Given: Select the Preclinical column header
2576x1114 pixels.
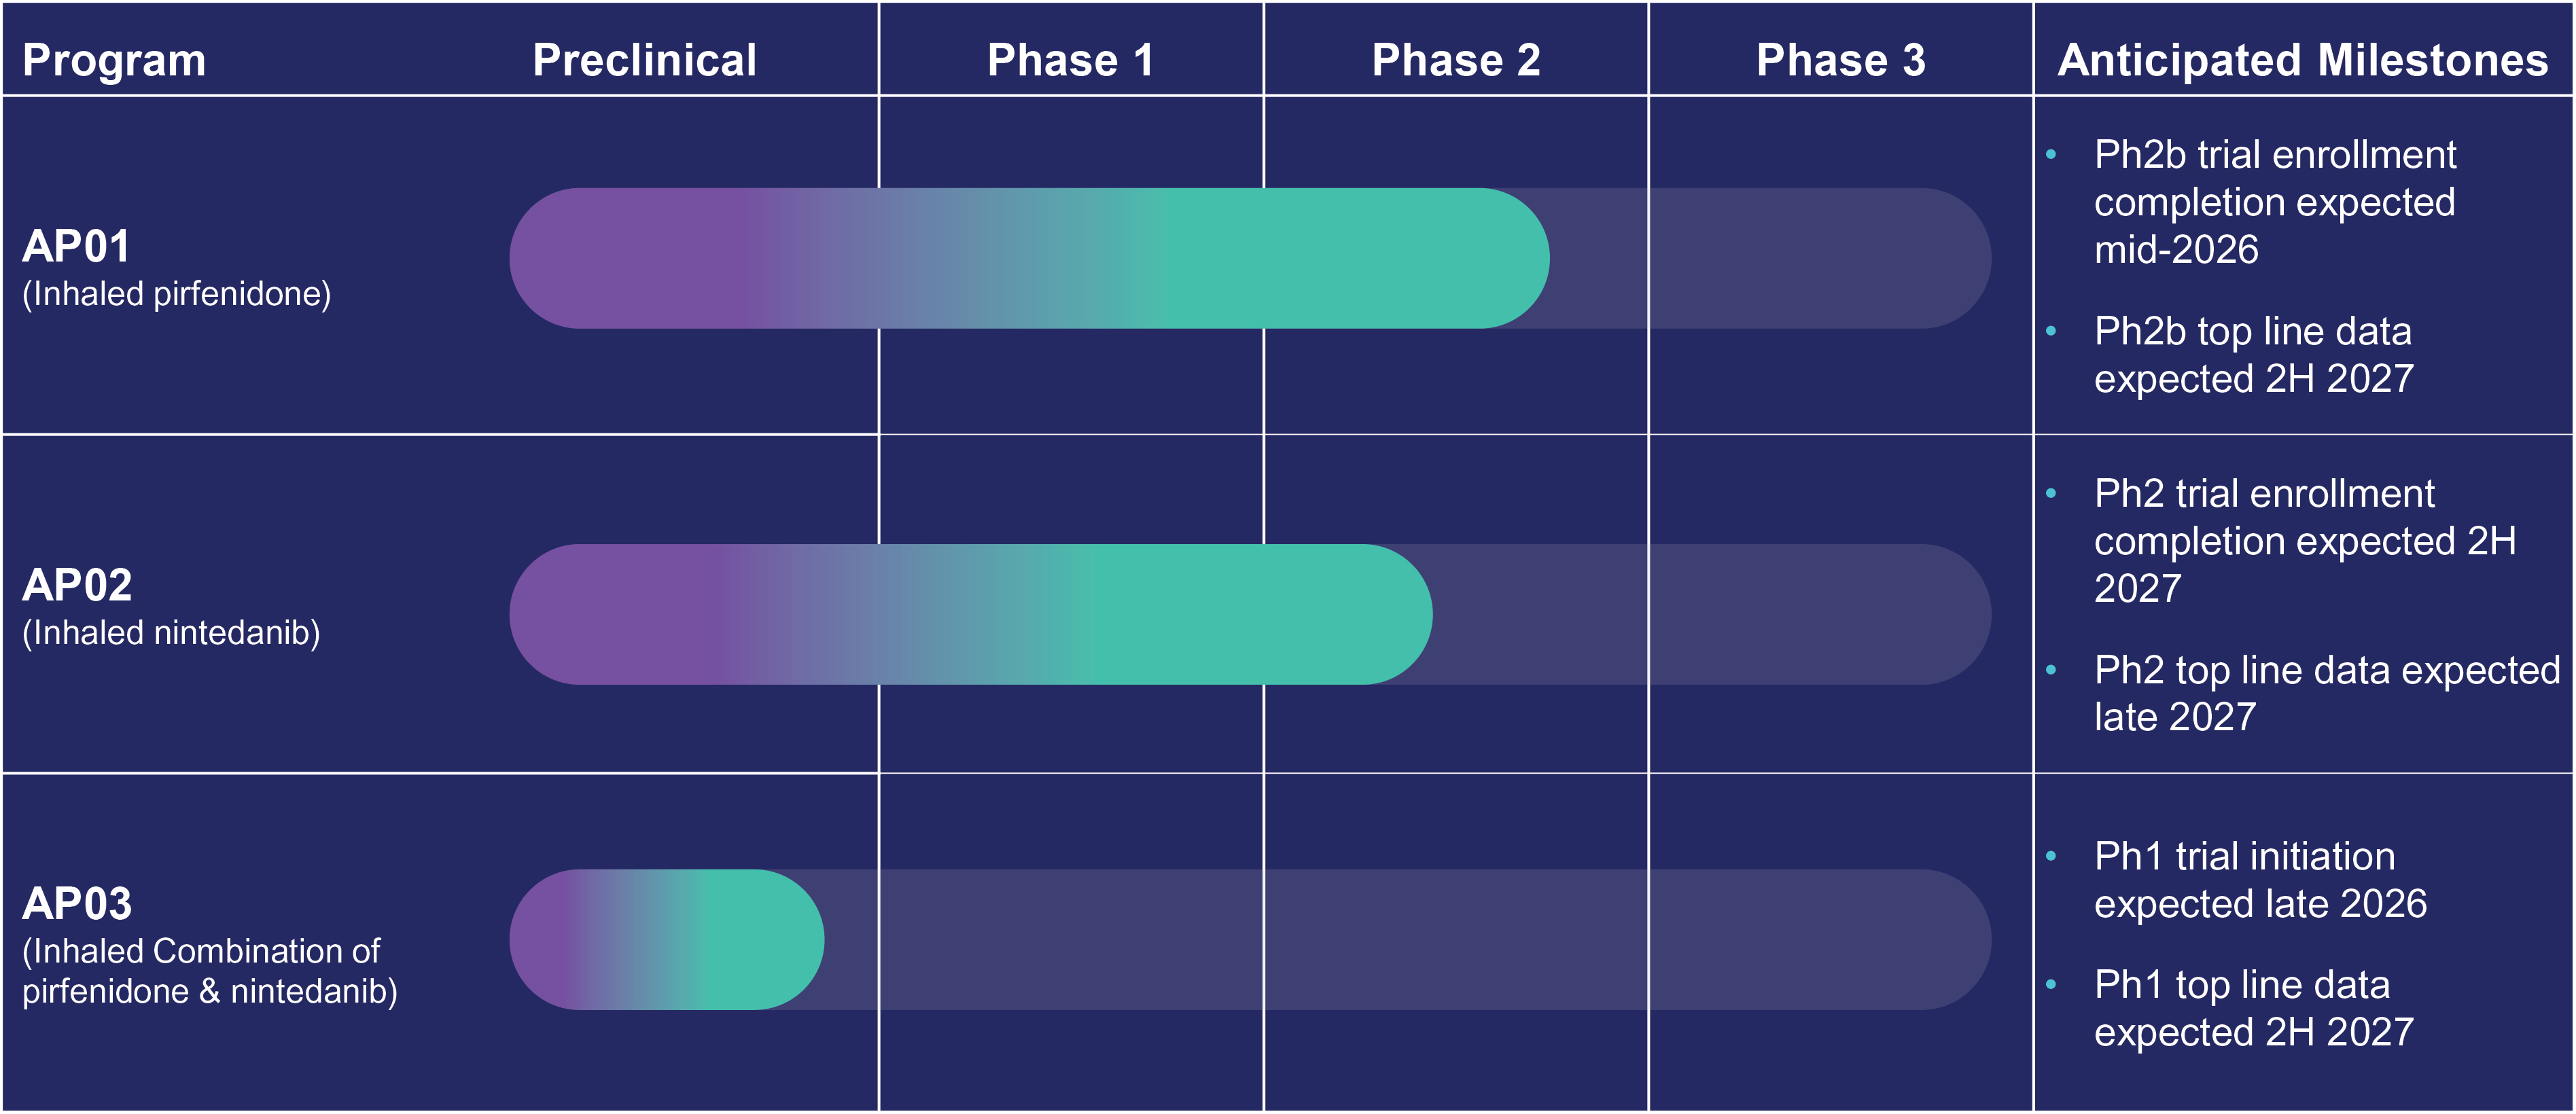Looking at the screenshot, I should tap(645, 60).
